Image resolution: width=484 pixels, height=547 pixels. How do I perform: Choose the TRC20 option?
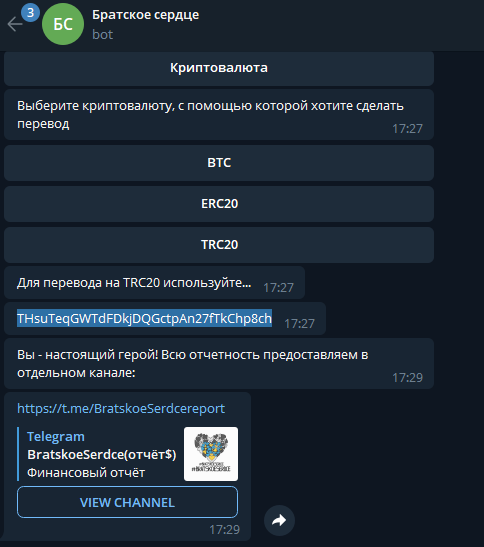[x=219, y=245]
